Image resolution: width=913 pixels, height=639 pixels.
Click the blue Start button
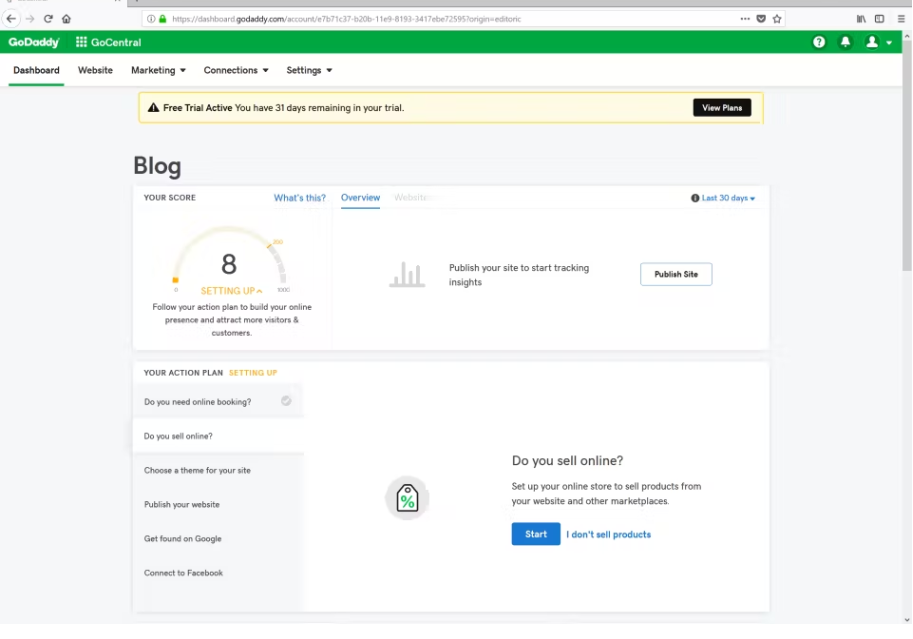536,534
